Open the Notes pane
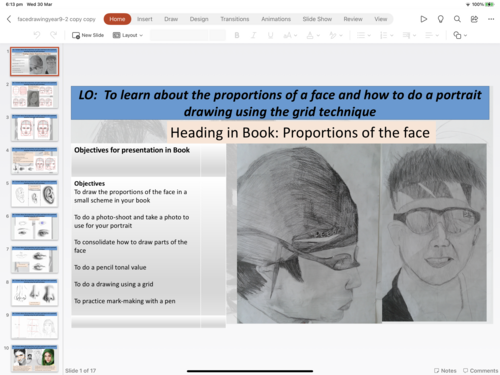The height and width of the screenshot is (375, 500). click(445, 370)
